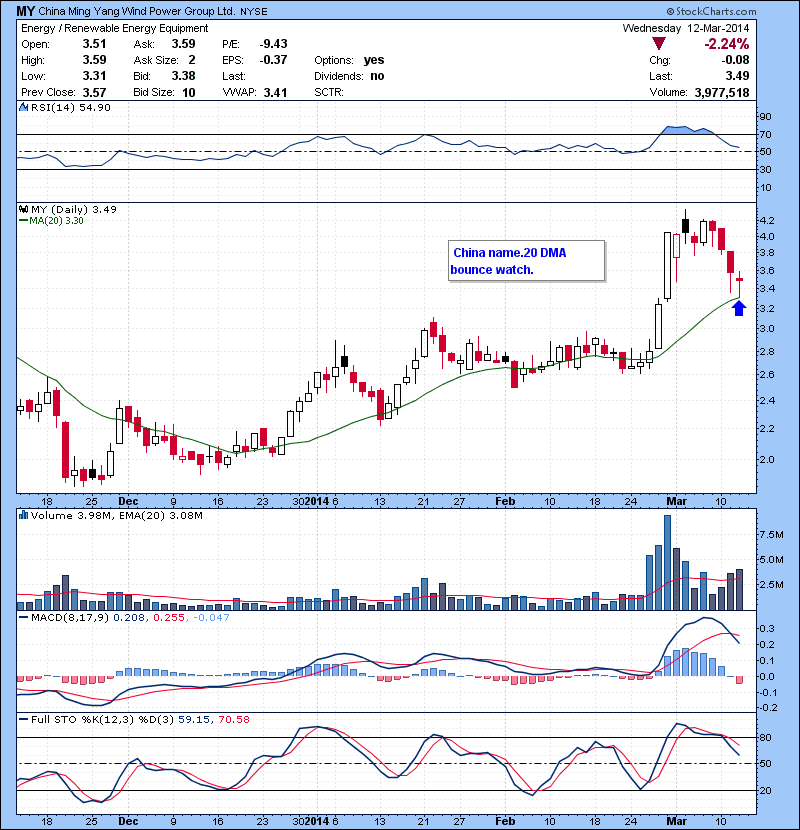The height and width of the screenshot is (830, 800).
Task: Click the green MA(20) legend marker
Action: coord(23,221)
